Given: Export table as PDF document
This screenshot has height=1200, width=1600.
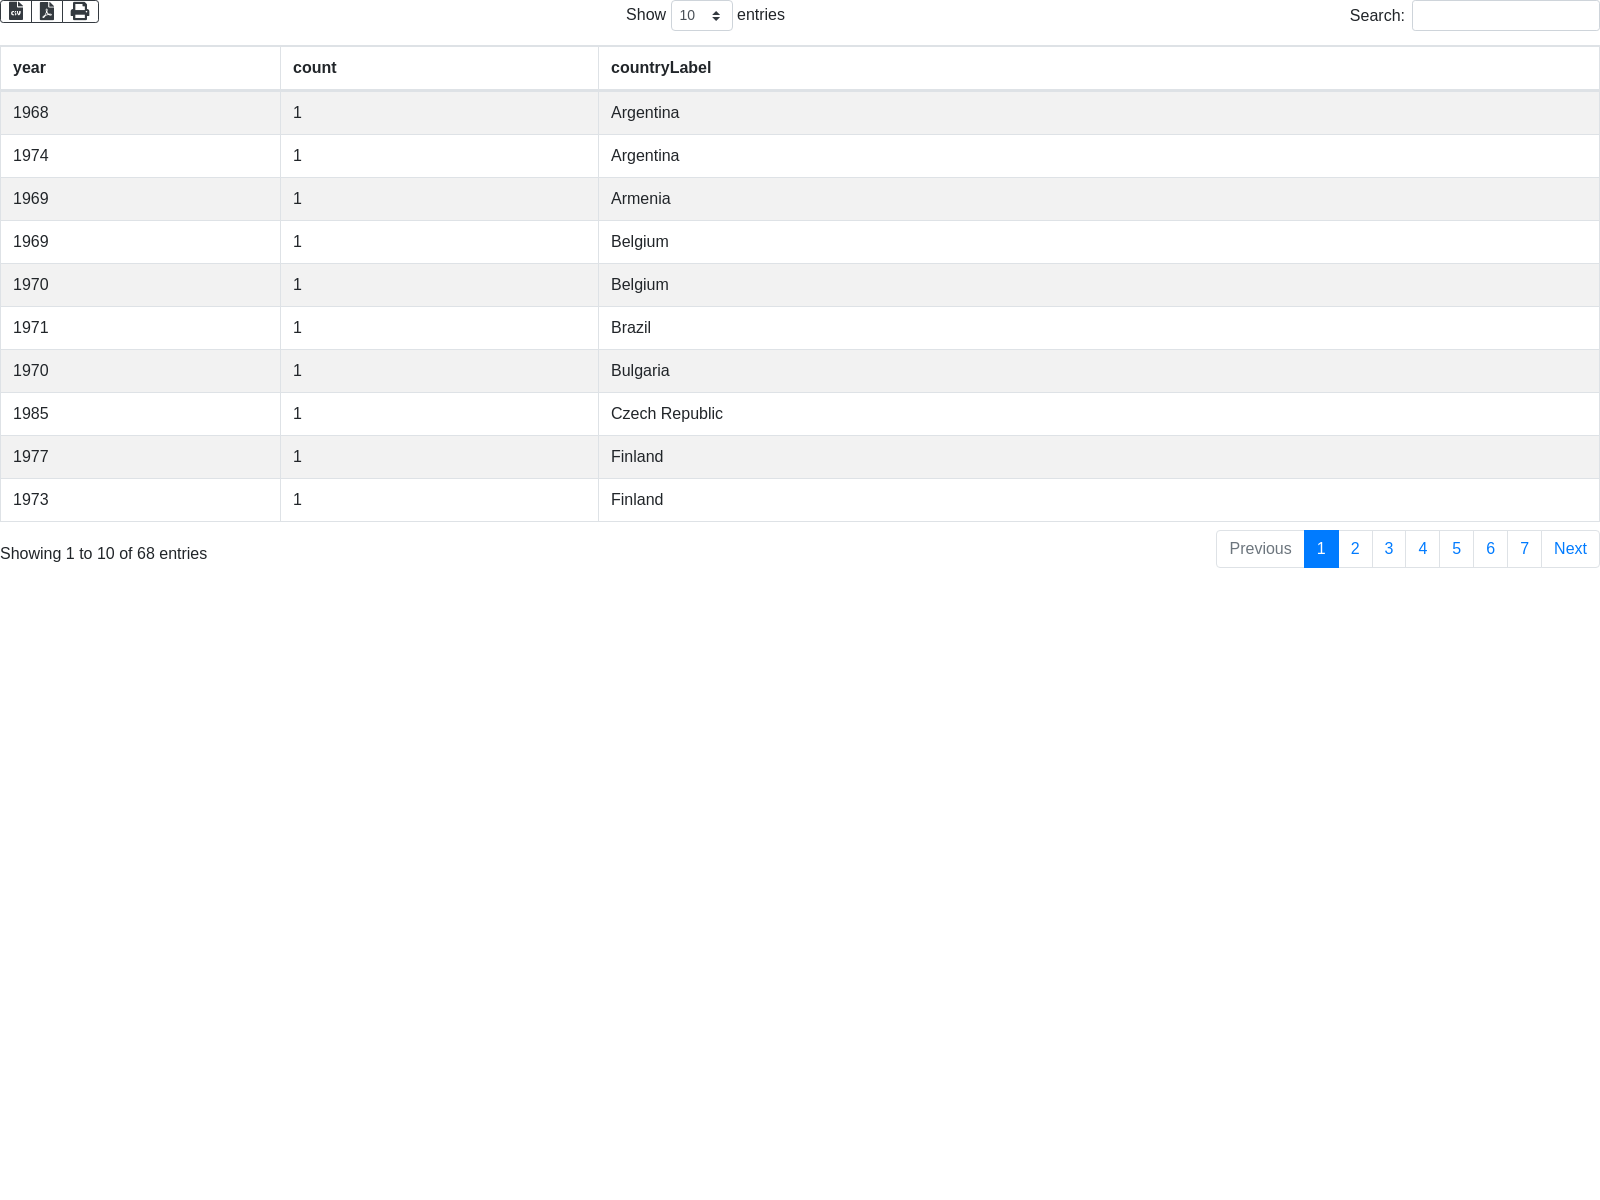Looking at the screenshot, I should tap(47, 12).
